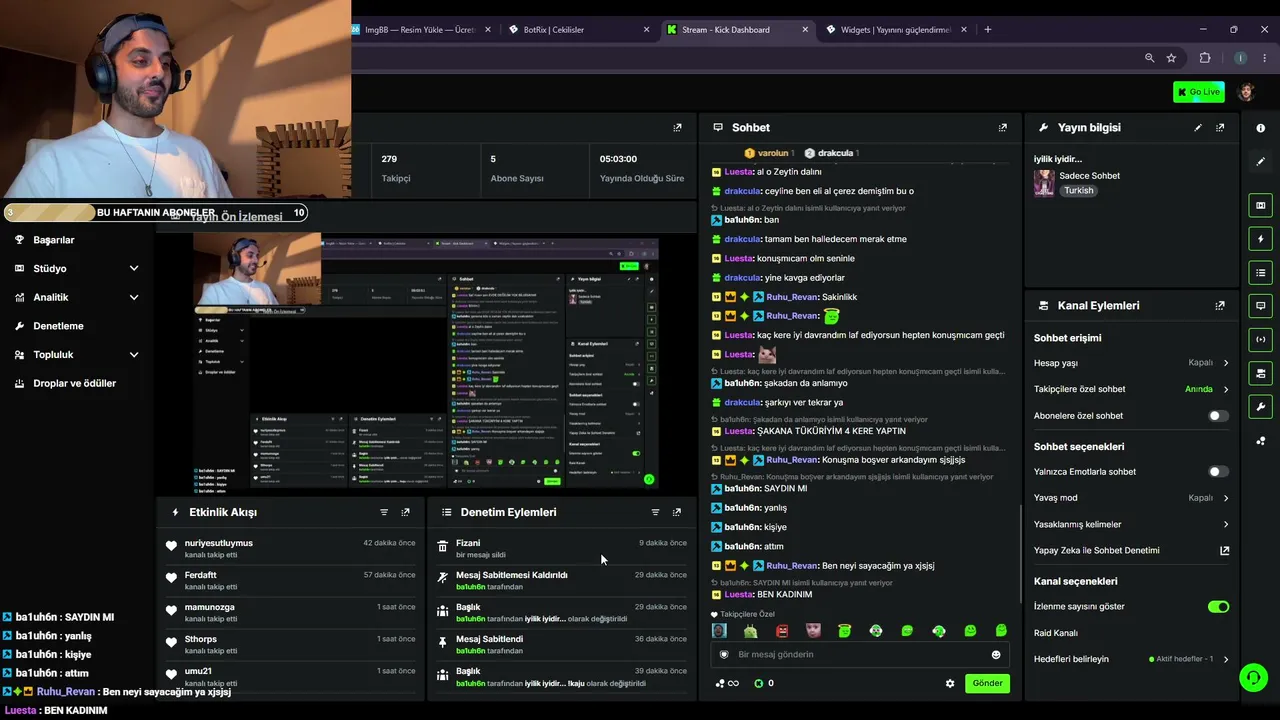
Task: Toggle the chat bubble widget in right sidebar
Action: [x=1260, y=306]
